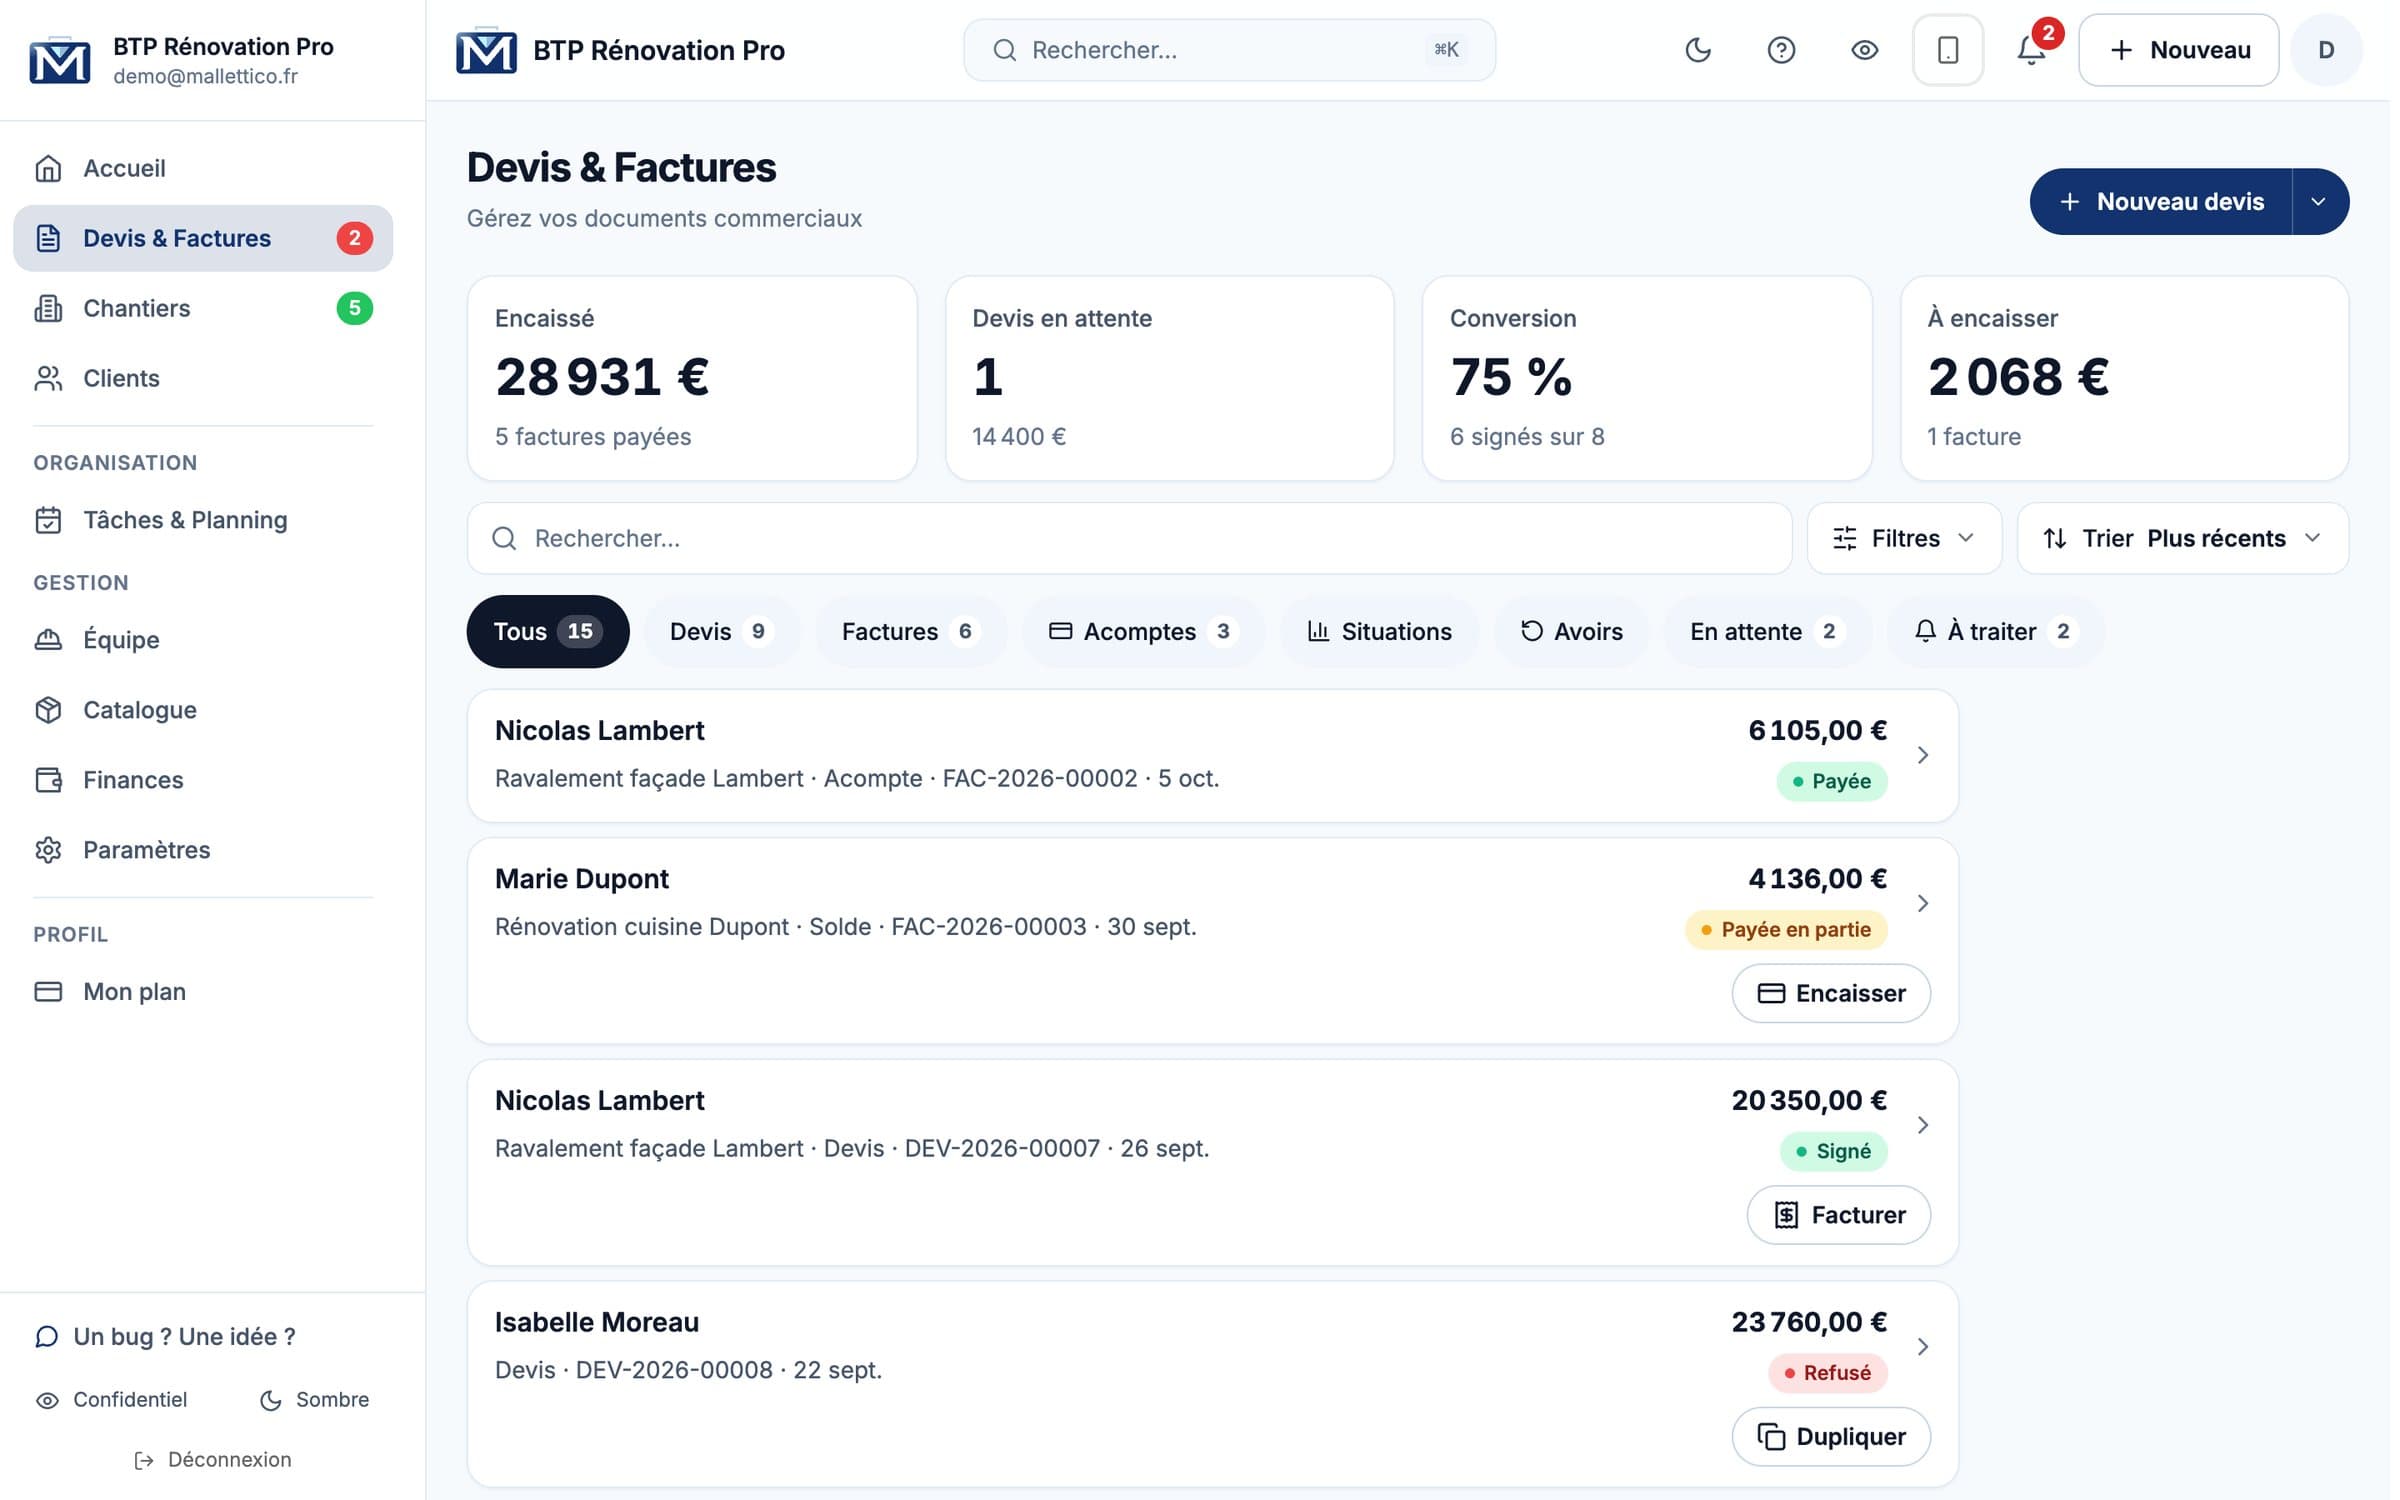Open Chantiers section in sidebar

tap(203, 308)
